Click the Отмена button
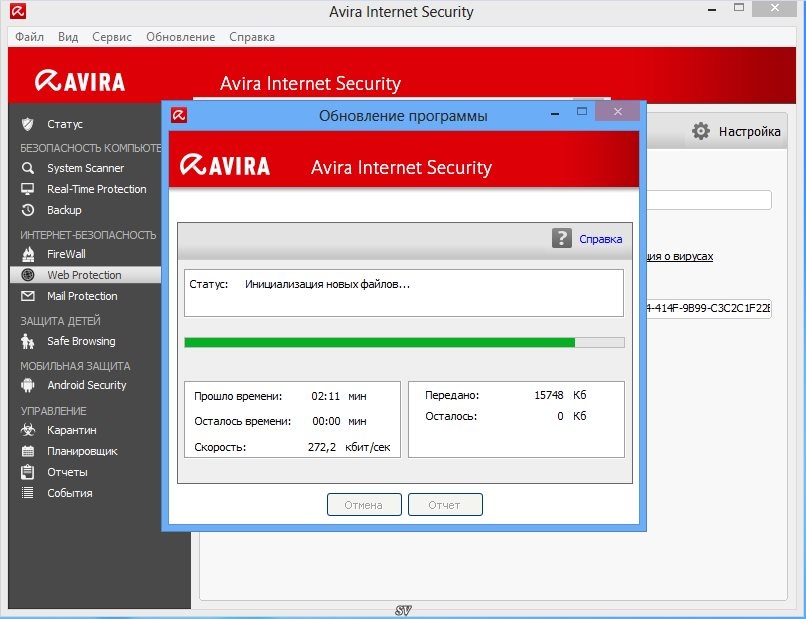806x619 pixels. click(x=364, y=505)
